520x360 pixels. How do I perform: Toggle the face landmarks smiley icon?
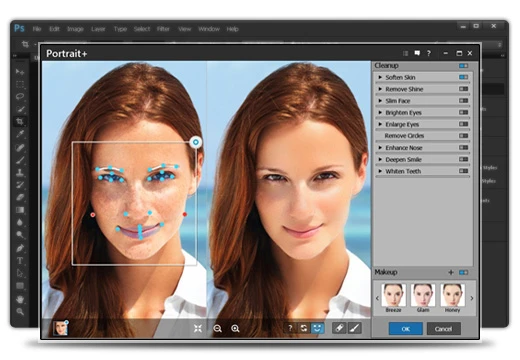[x=317, y=328]
